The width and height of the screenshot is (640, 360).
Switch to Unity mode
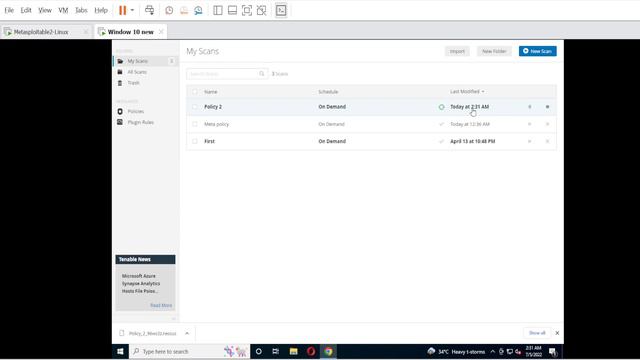click(x=262, y=11)
